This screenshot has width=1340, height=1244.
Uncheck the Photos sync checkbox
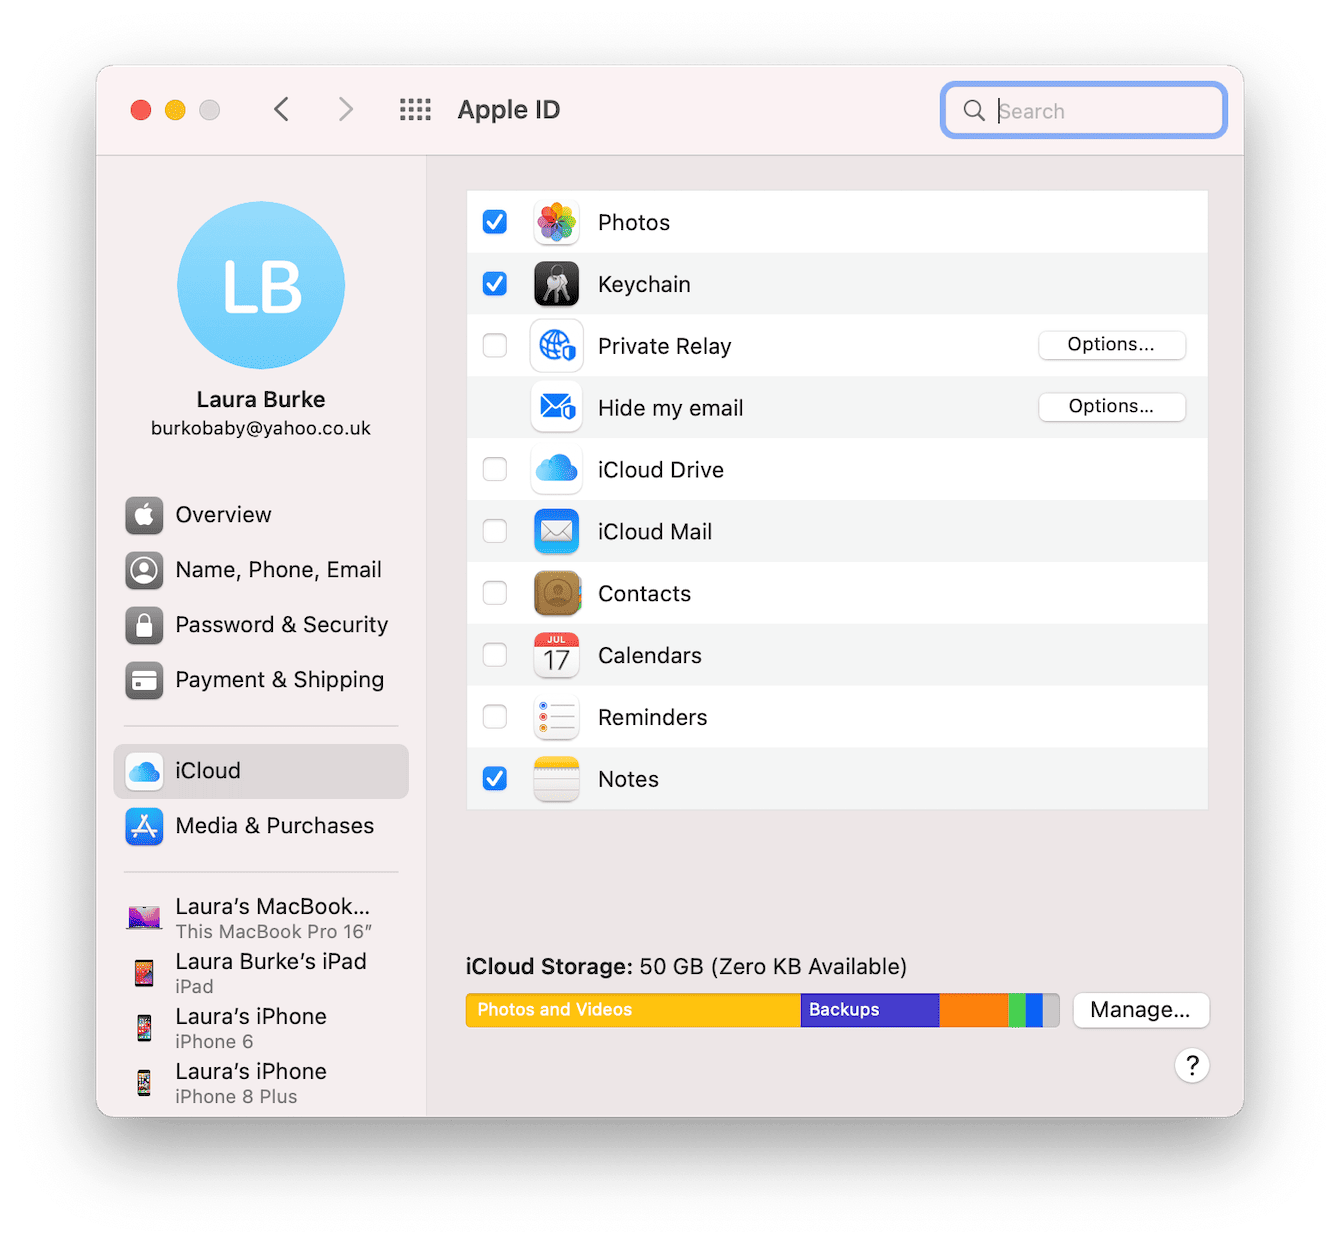pos(494,222)
